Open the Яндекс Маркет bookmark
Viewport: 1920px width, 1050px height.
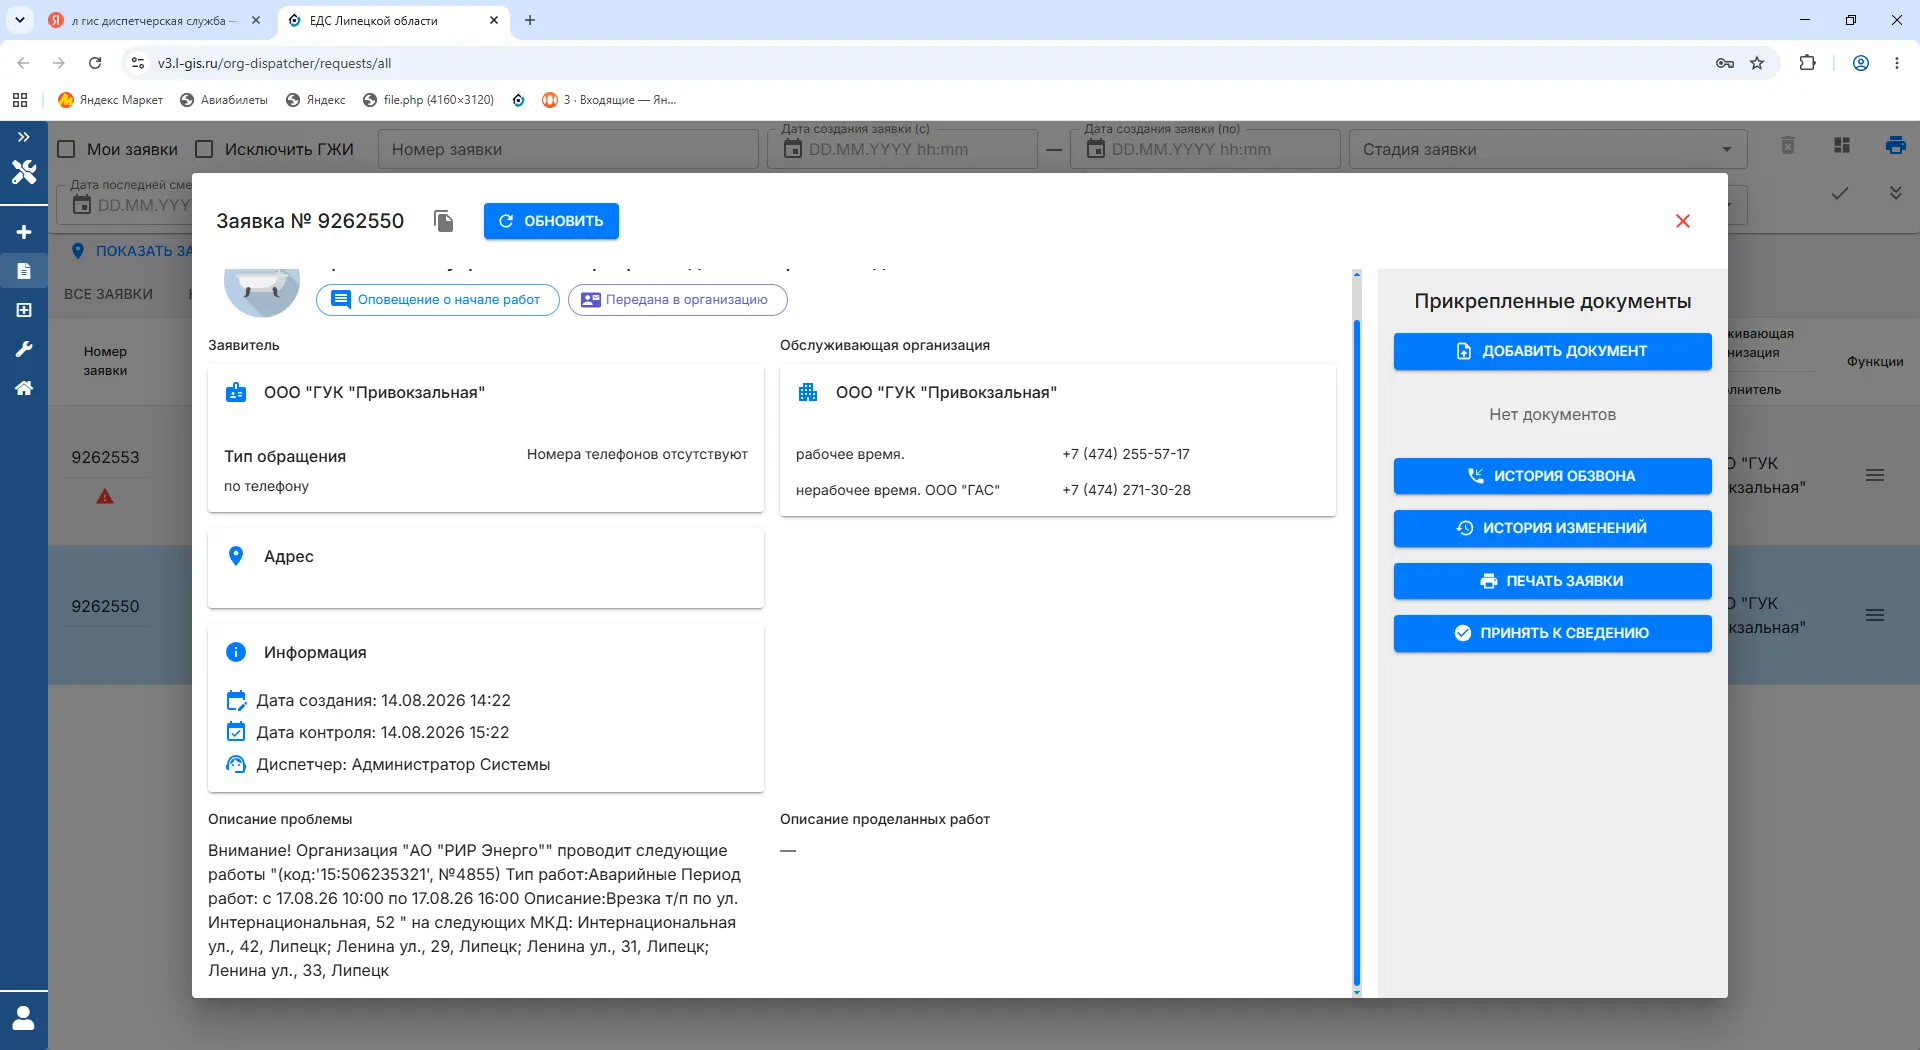(x=111, y=100)
